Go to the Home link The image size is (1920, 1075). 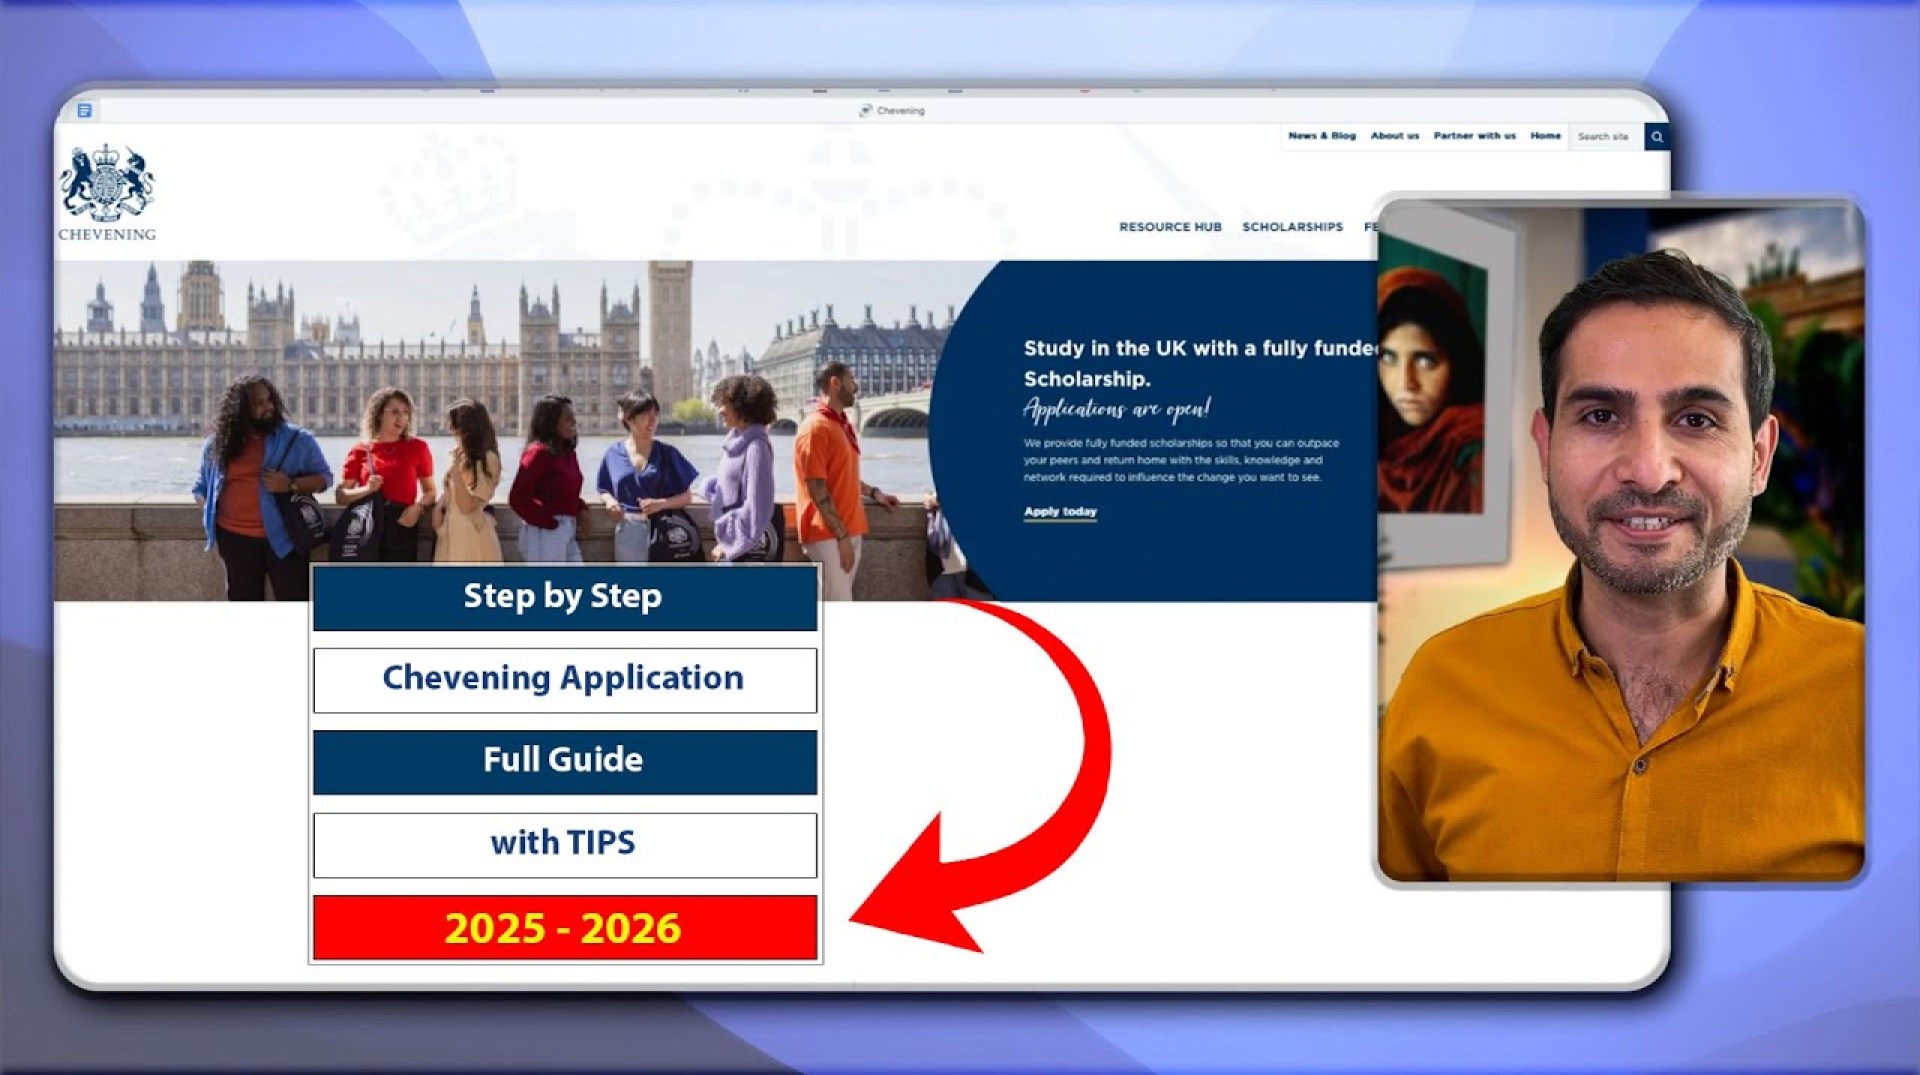(1545, 136)
